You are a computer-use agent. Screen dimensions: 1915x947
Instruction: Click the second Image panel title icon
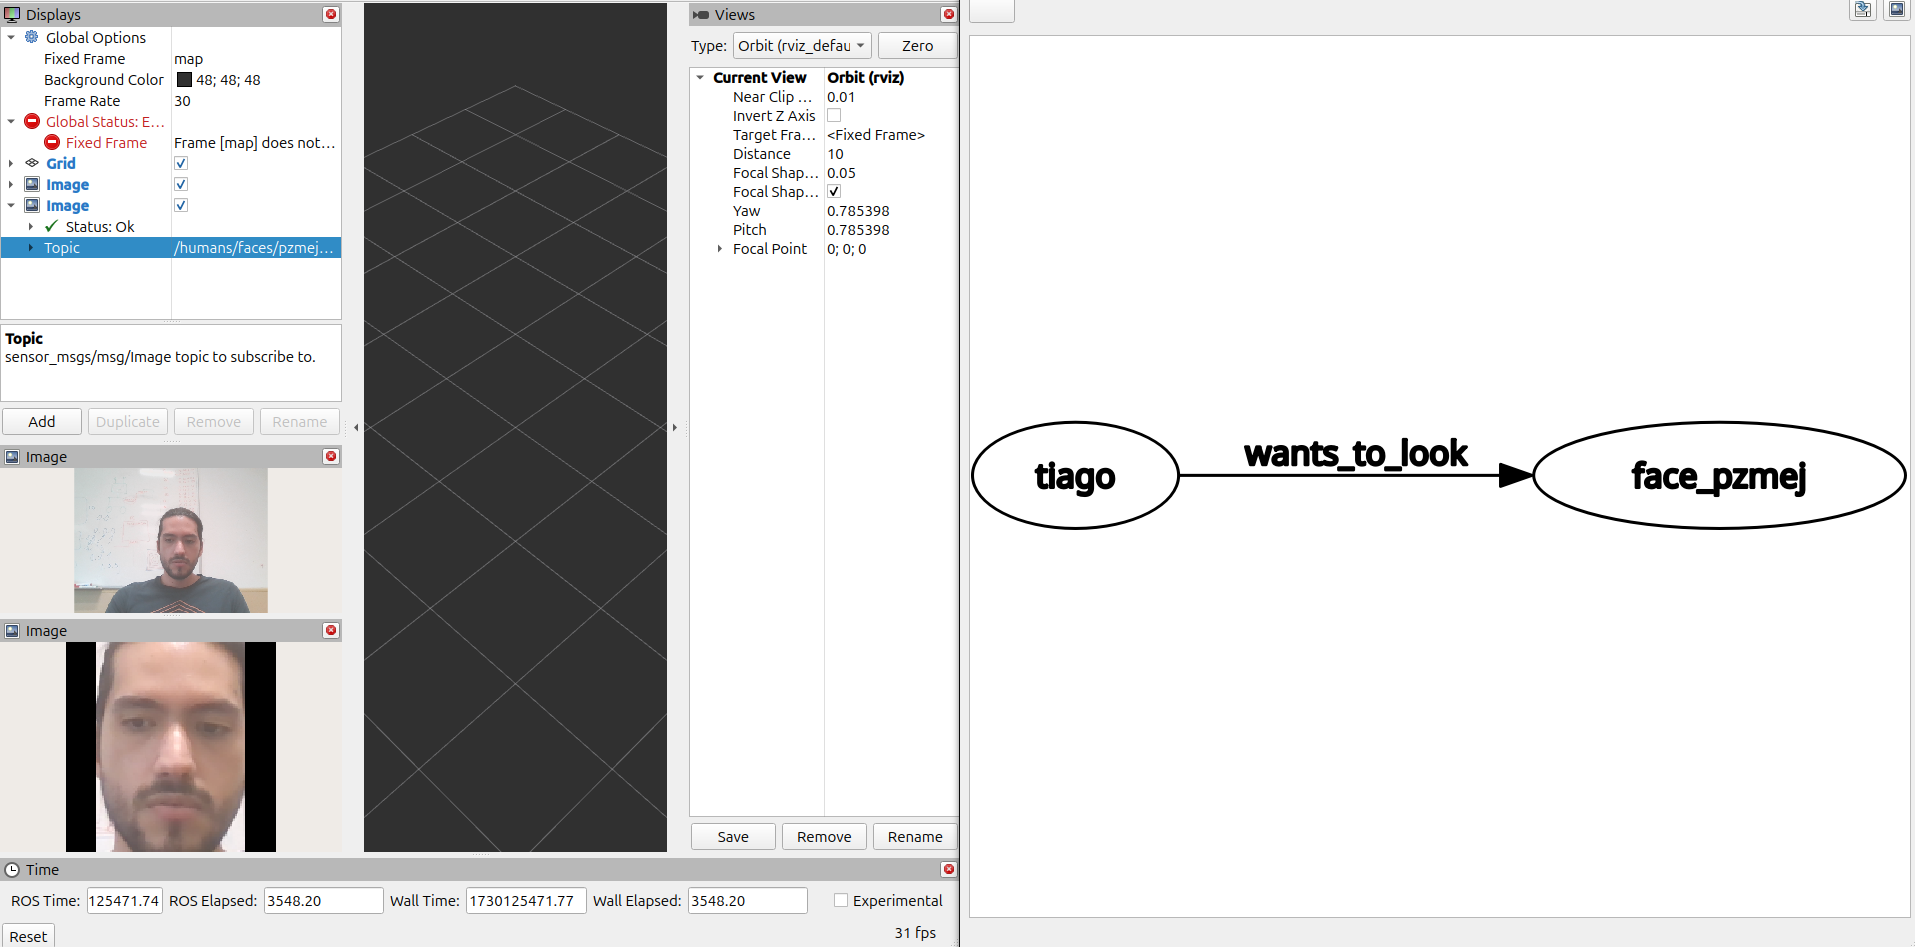click(12, 631)
